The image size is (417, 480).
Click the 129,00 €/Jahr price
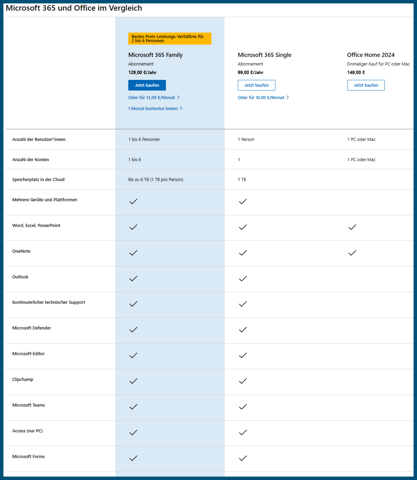click(x=142, y=72)
